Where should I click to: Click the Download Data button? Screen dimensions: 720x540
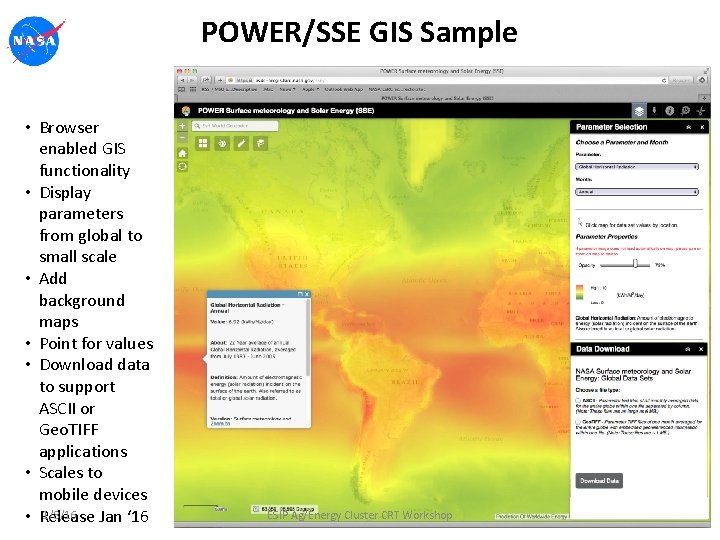599,481
